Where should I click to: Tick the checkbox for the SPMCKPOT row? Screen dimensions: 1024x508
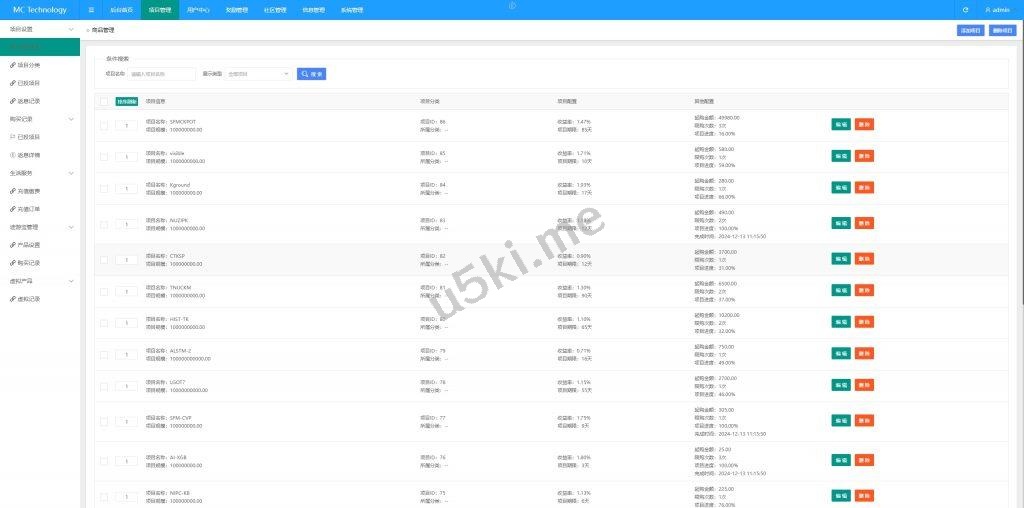[104, 125]
